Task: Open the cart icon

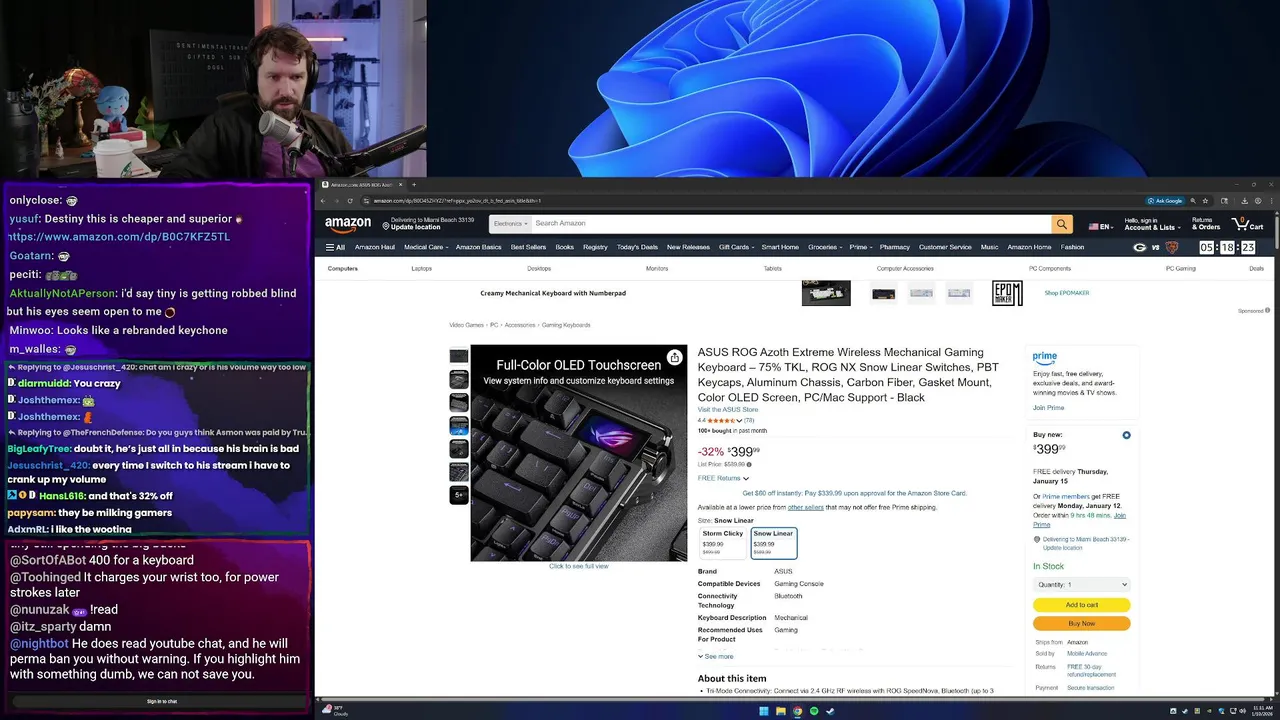Action: 1249,223
